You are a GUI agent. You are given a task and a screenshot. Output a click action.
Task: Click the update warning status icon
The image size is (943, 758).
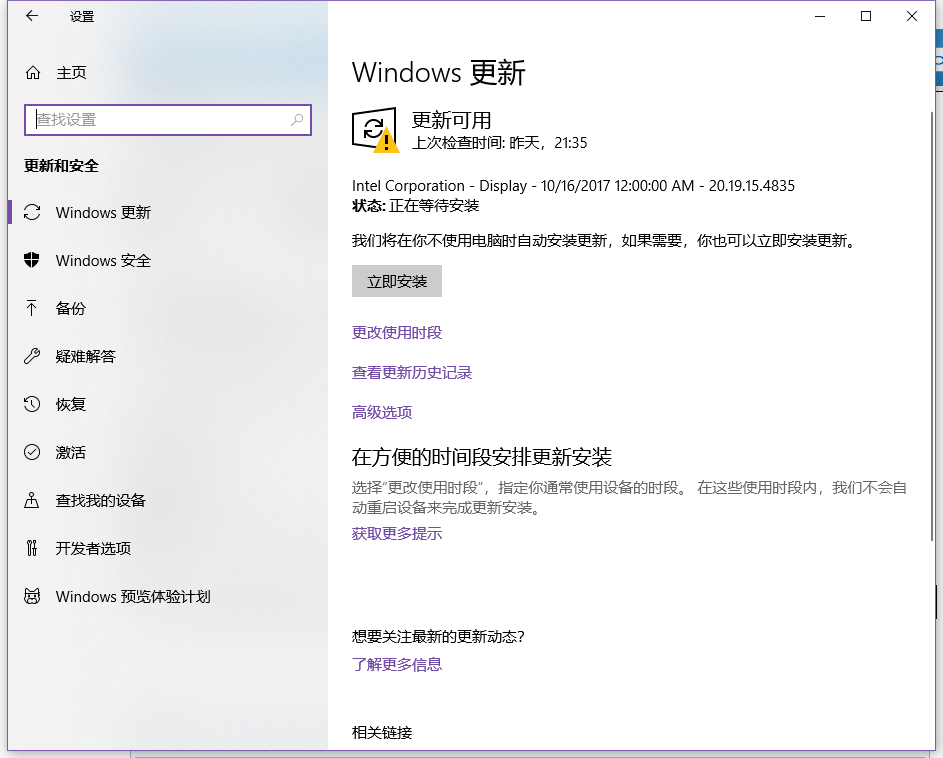pos(375,130)
